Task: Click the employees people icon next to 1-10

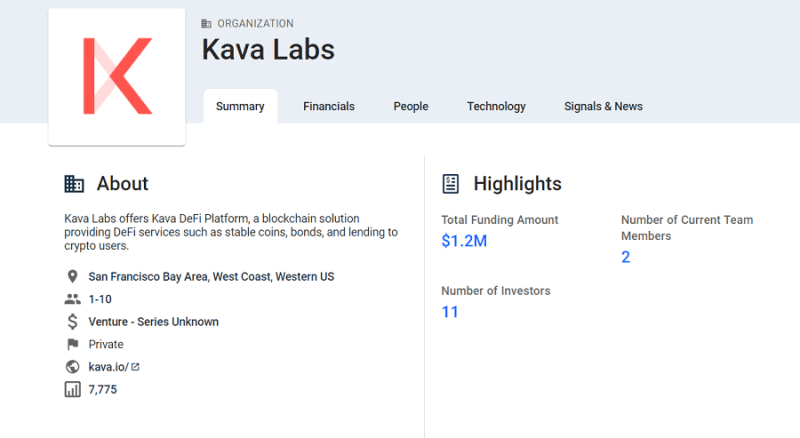Action: 72,299
